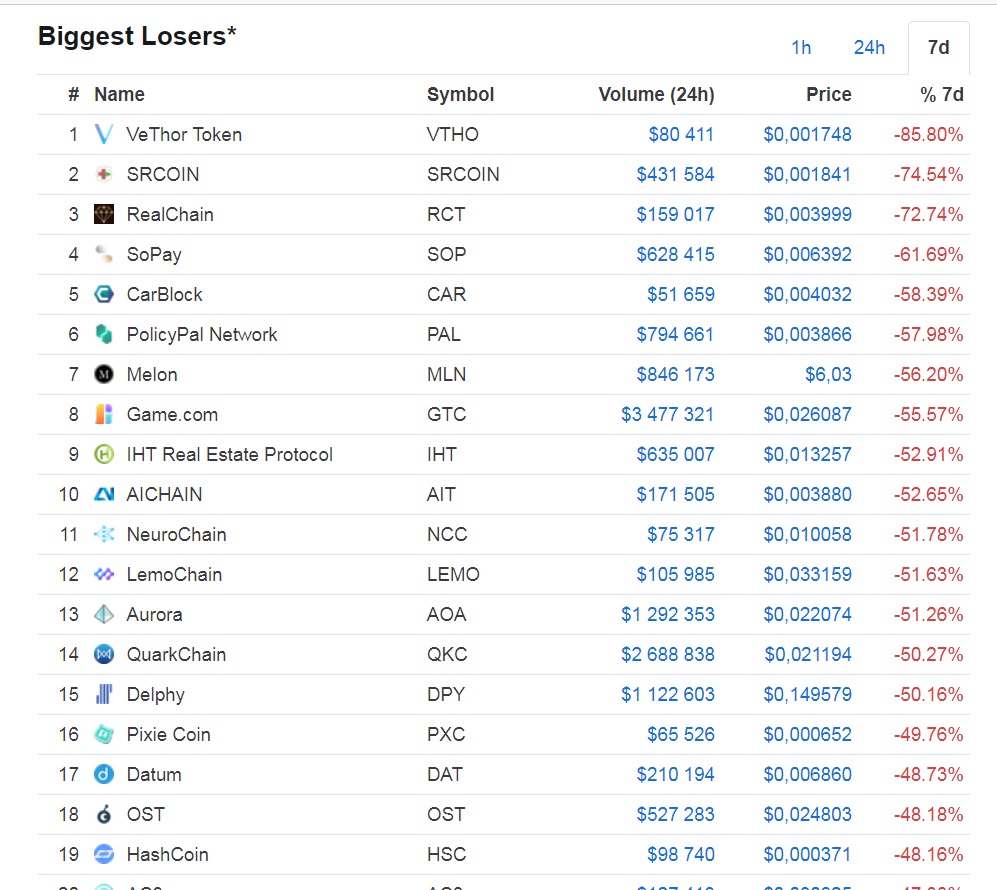Switch to the 1h losers tab
Screen dimensions: 997x890
click(801, 48)
